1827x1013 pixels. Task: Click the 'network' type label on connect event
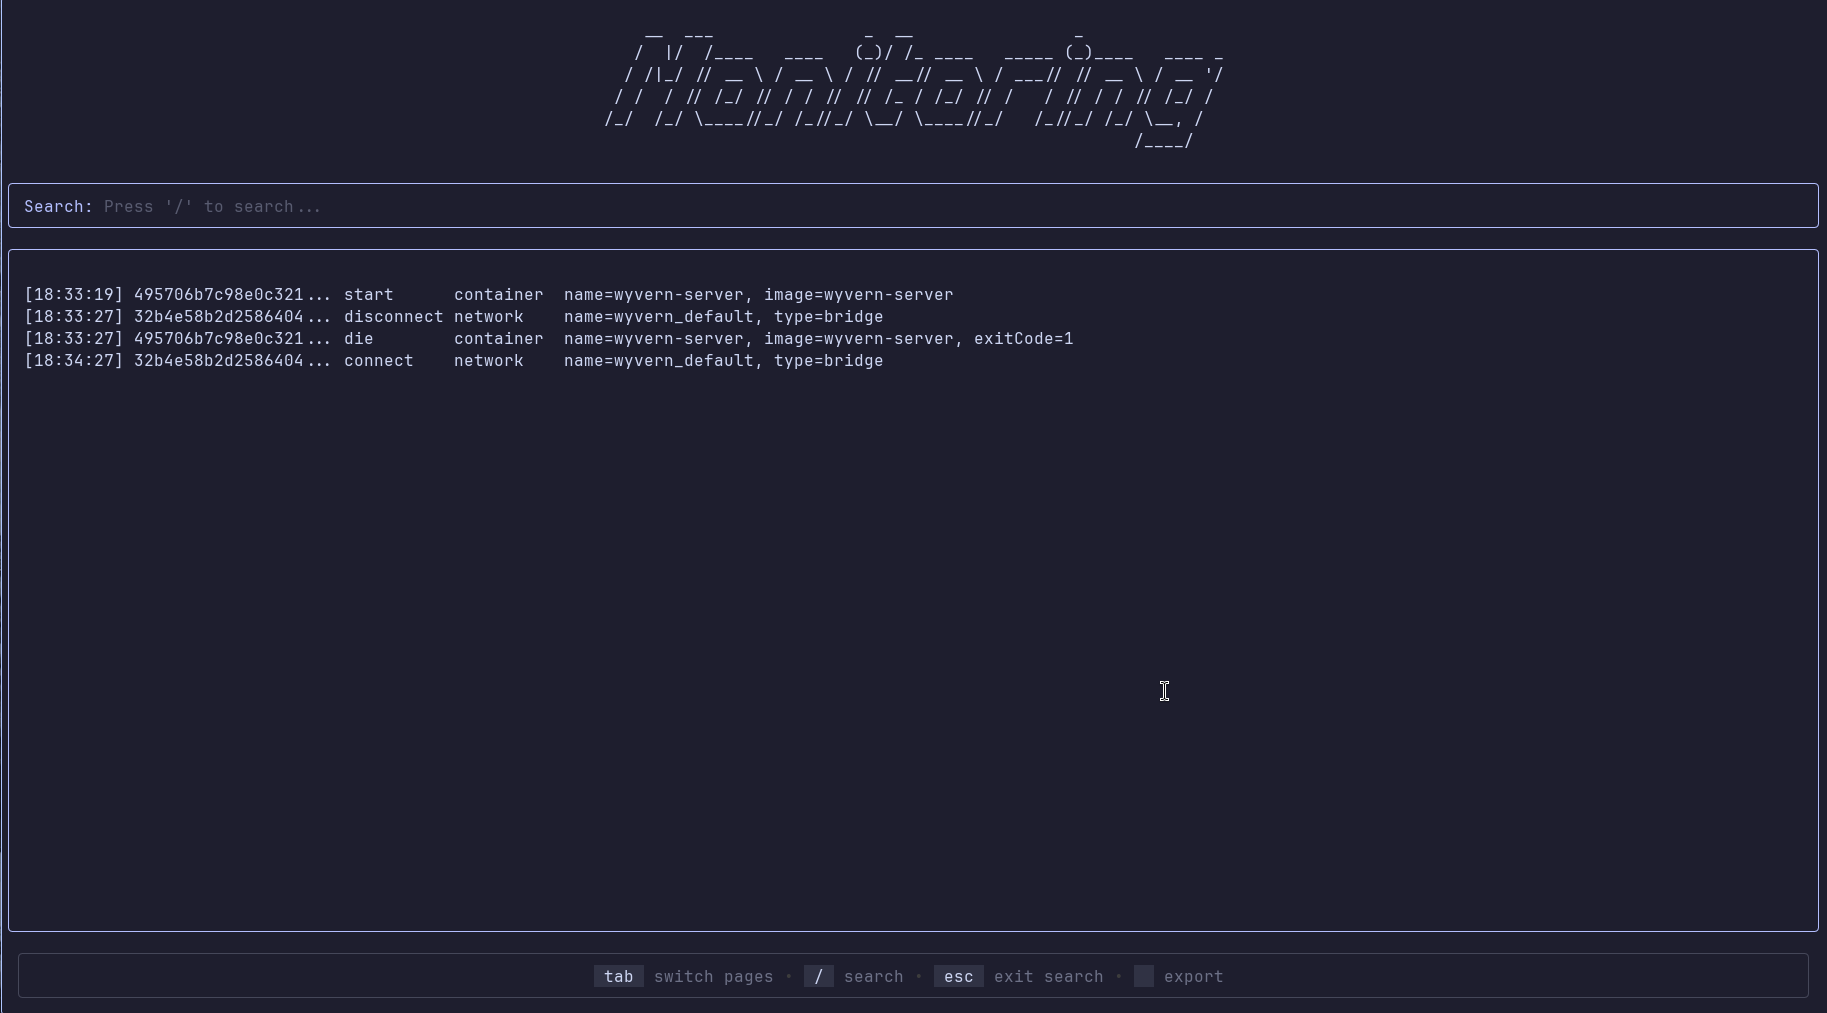click(489, 361)
